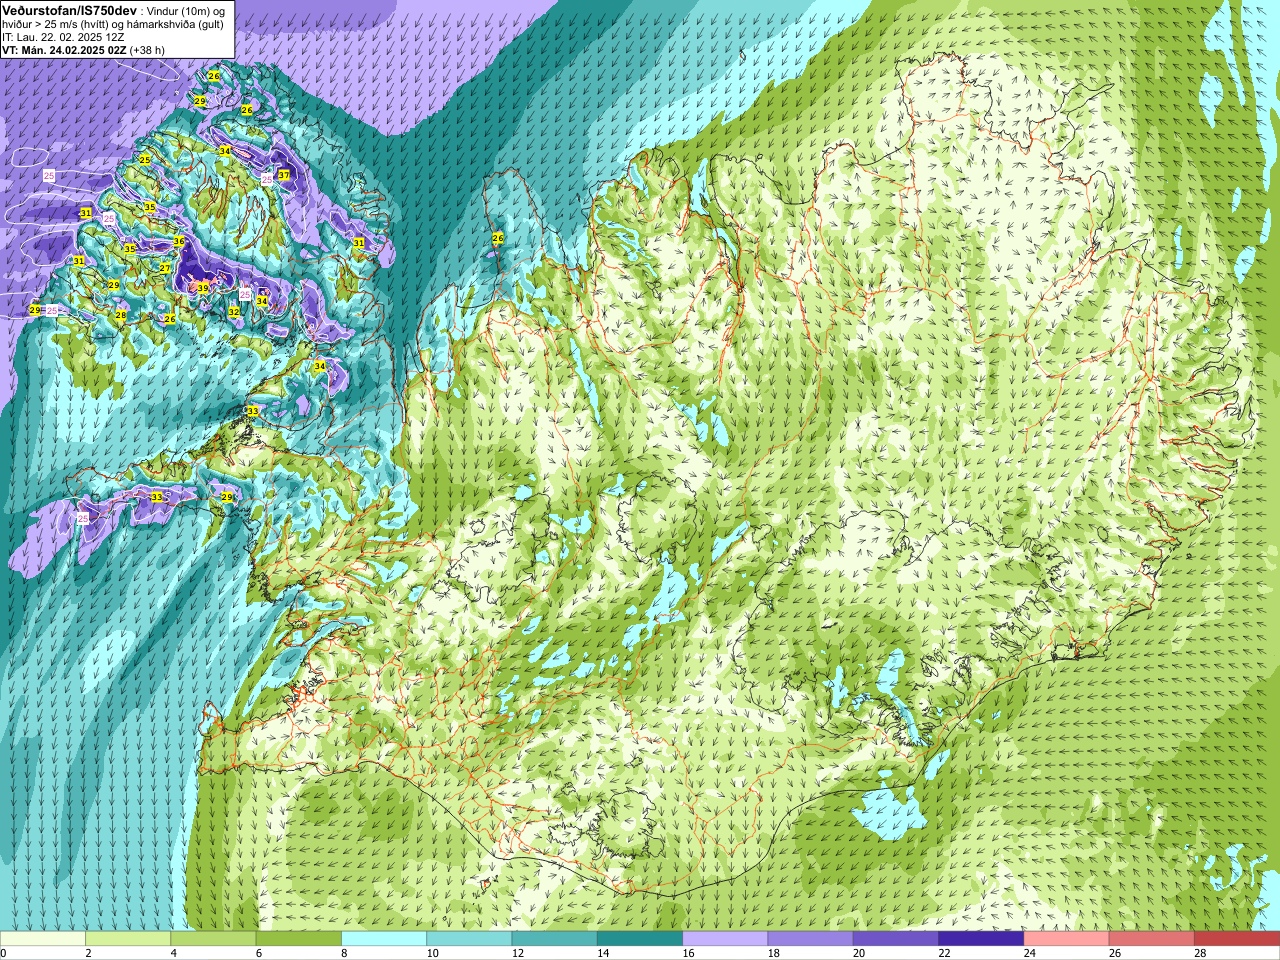
Task: Select the 18–20 m/s purple legend swatch
Action: (810, 939)
